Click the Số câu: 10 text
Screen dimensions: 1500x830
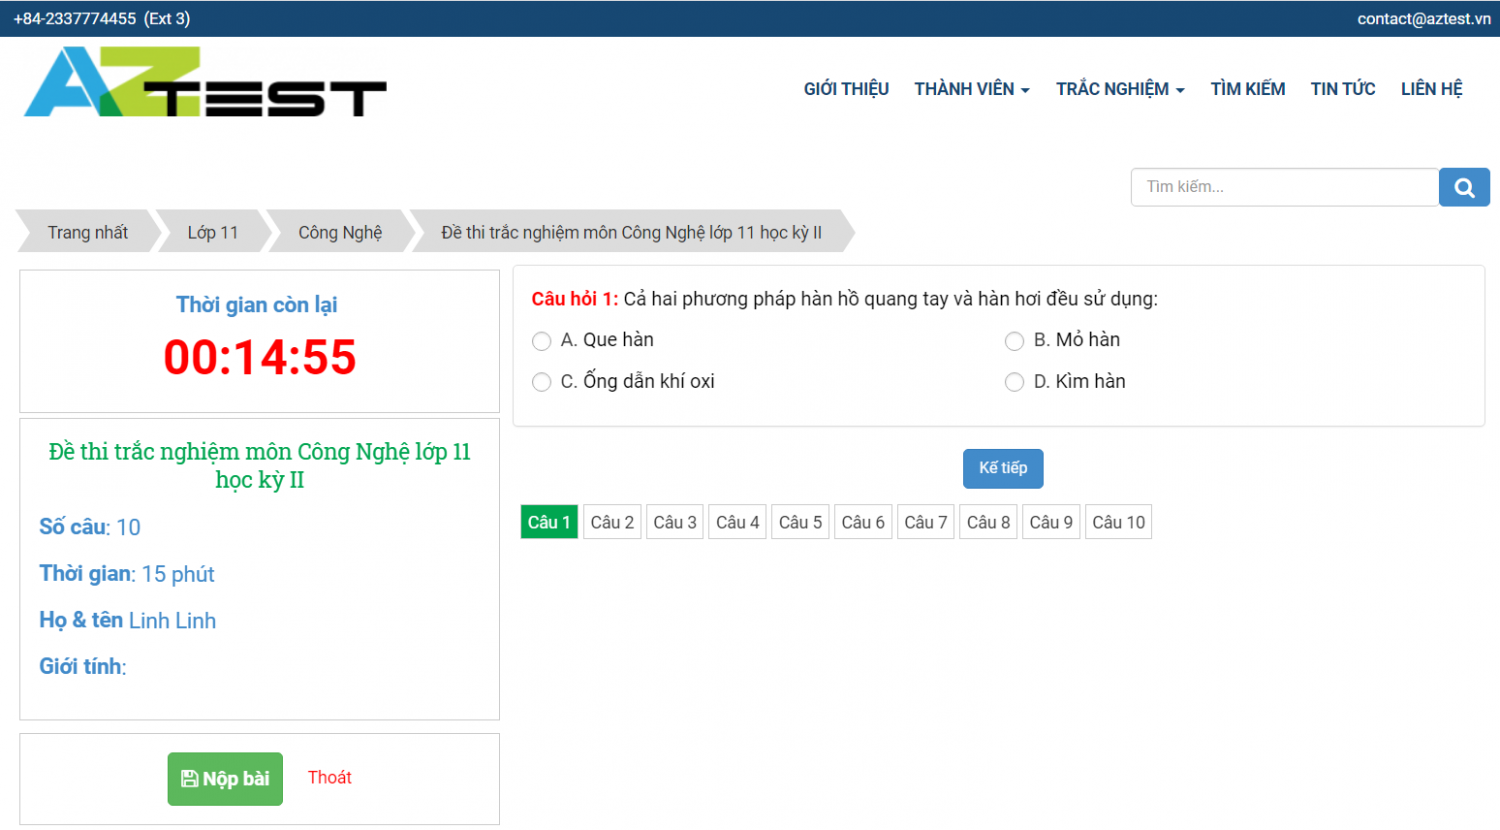tap(90, 527)
